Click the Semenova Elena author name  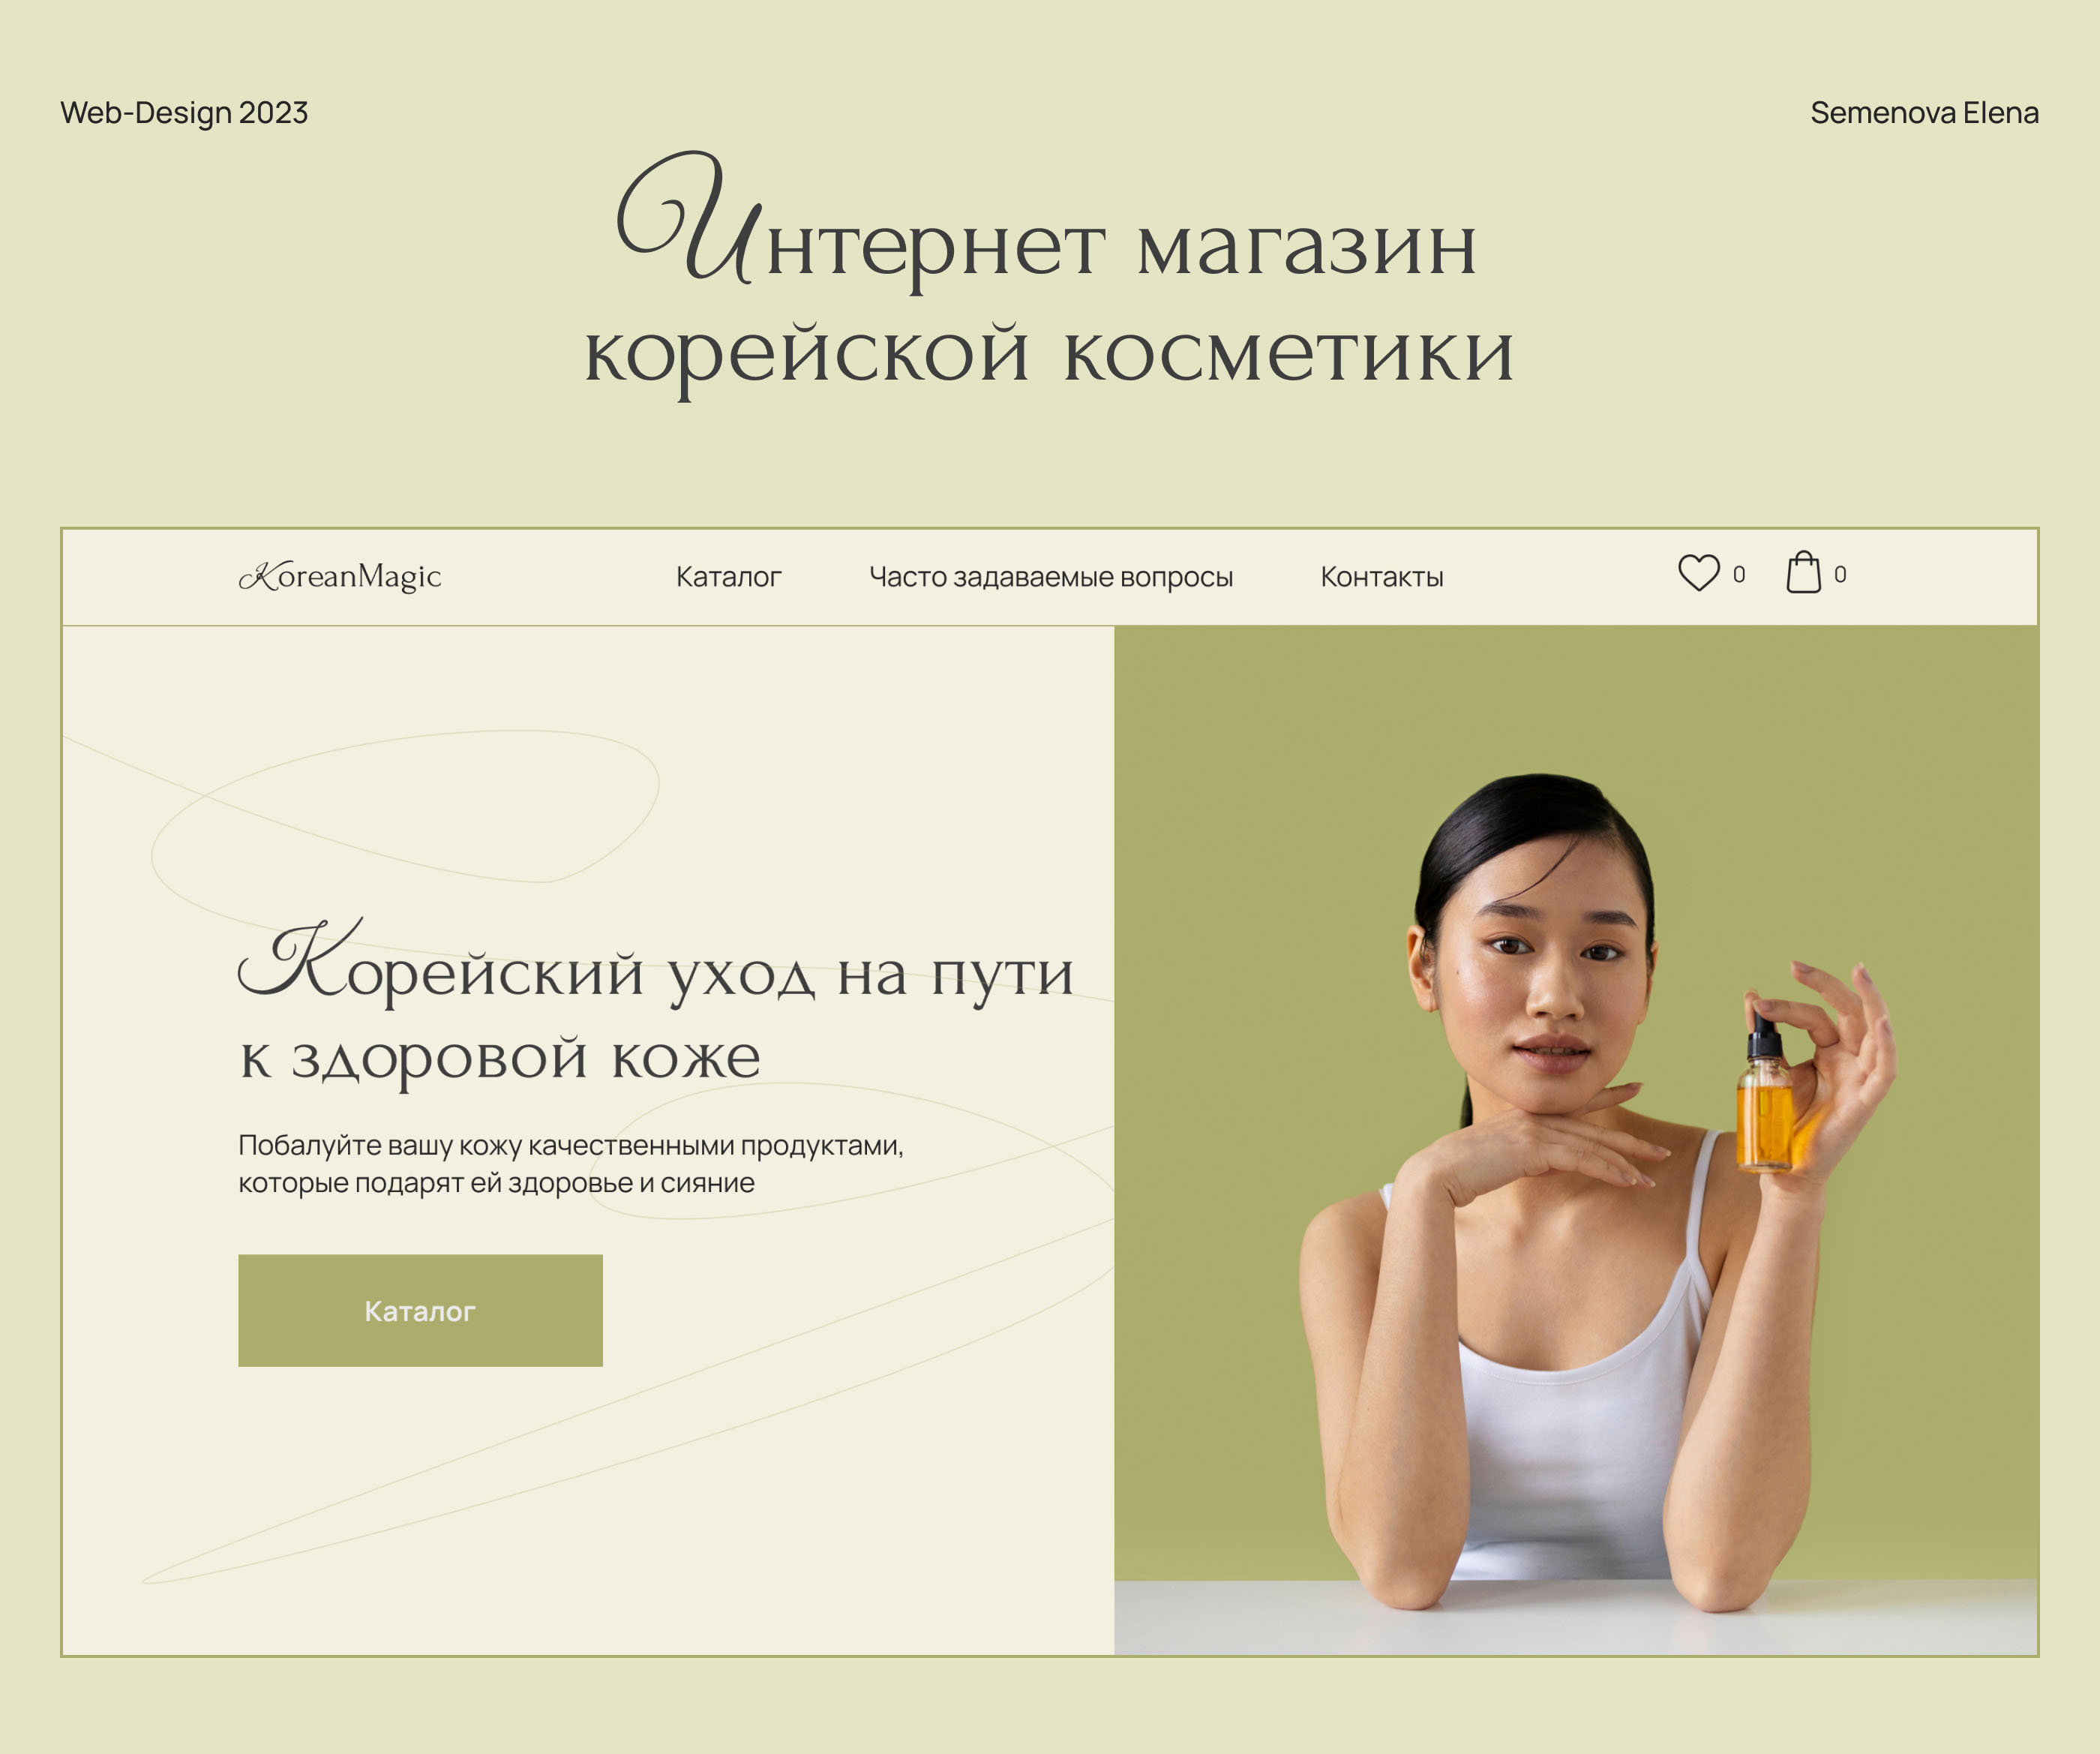[x=1924, y=113]
